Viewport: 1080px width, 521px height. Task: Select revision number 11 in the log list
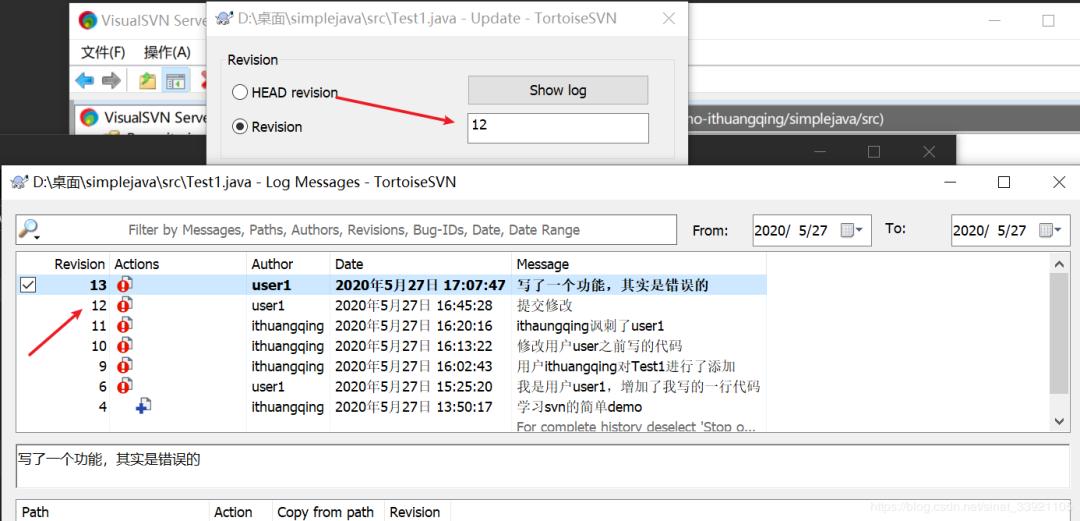99,325
